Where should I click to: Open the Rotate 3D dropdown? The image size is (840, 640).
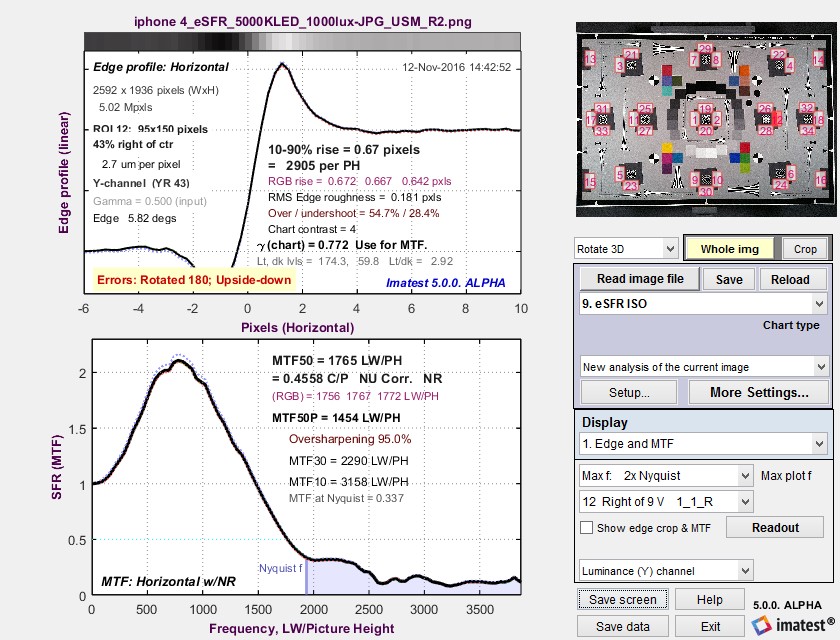(x=626, y=249)
